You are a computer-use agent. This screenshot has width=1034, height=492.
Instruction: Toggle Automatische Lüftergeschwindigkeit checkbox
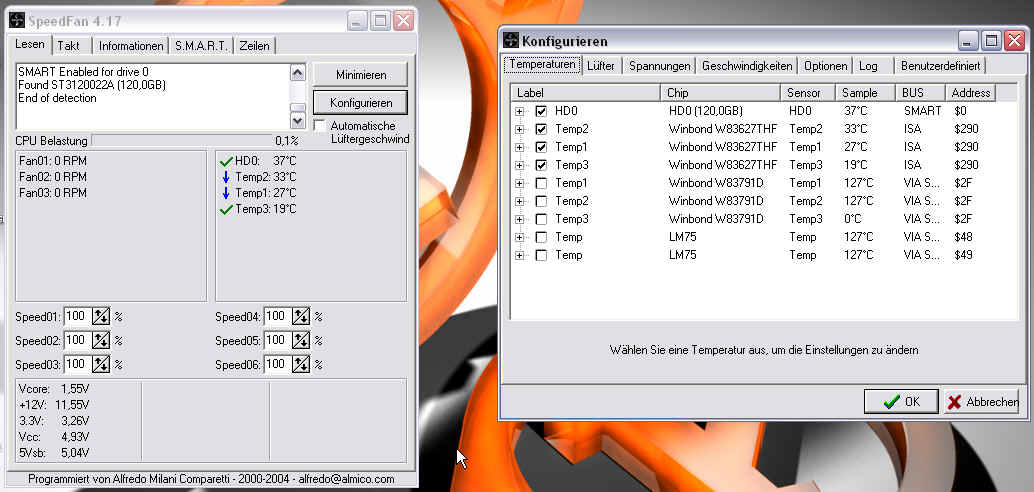click(320, 125)
